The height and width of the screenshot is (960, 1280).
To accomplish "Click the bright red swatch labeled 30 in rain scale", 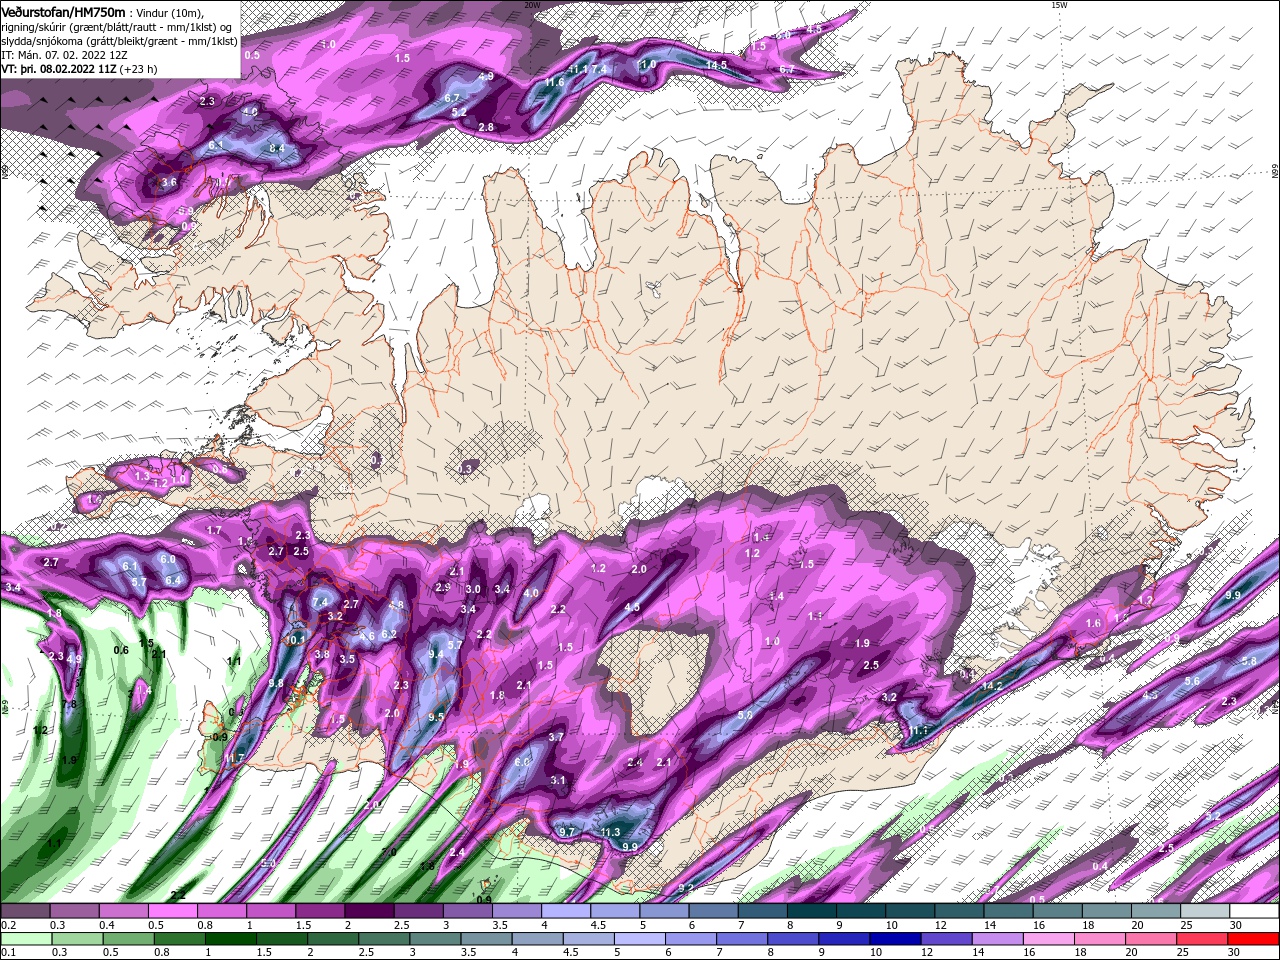I will tap(1254, 939).
